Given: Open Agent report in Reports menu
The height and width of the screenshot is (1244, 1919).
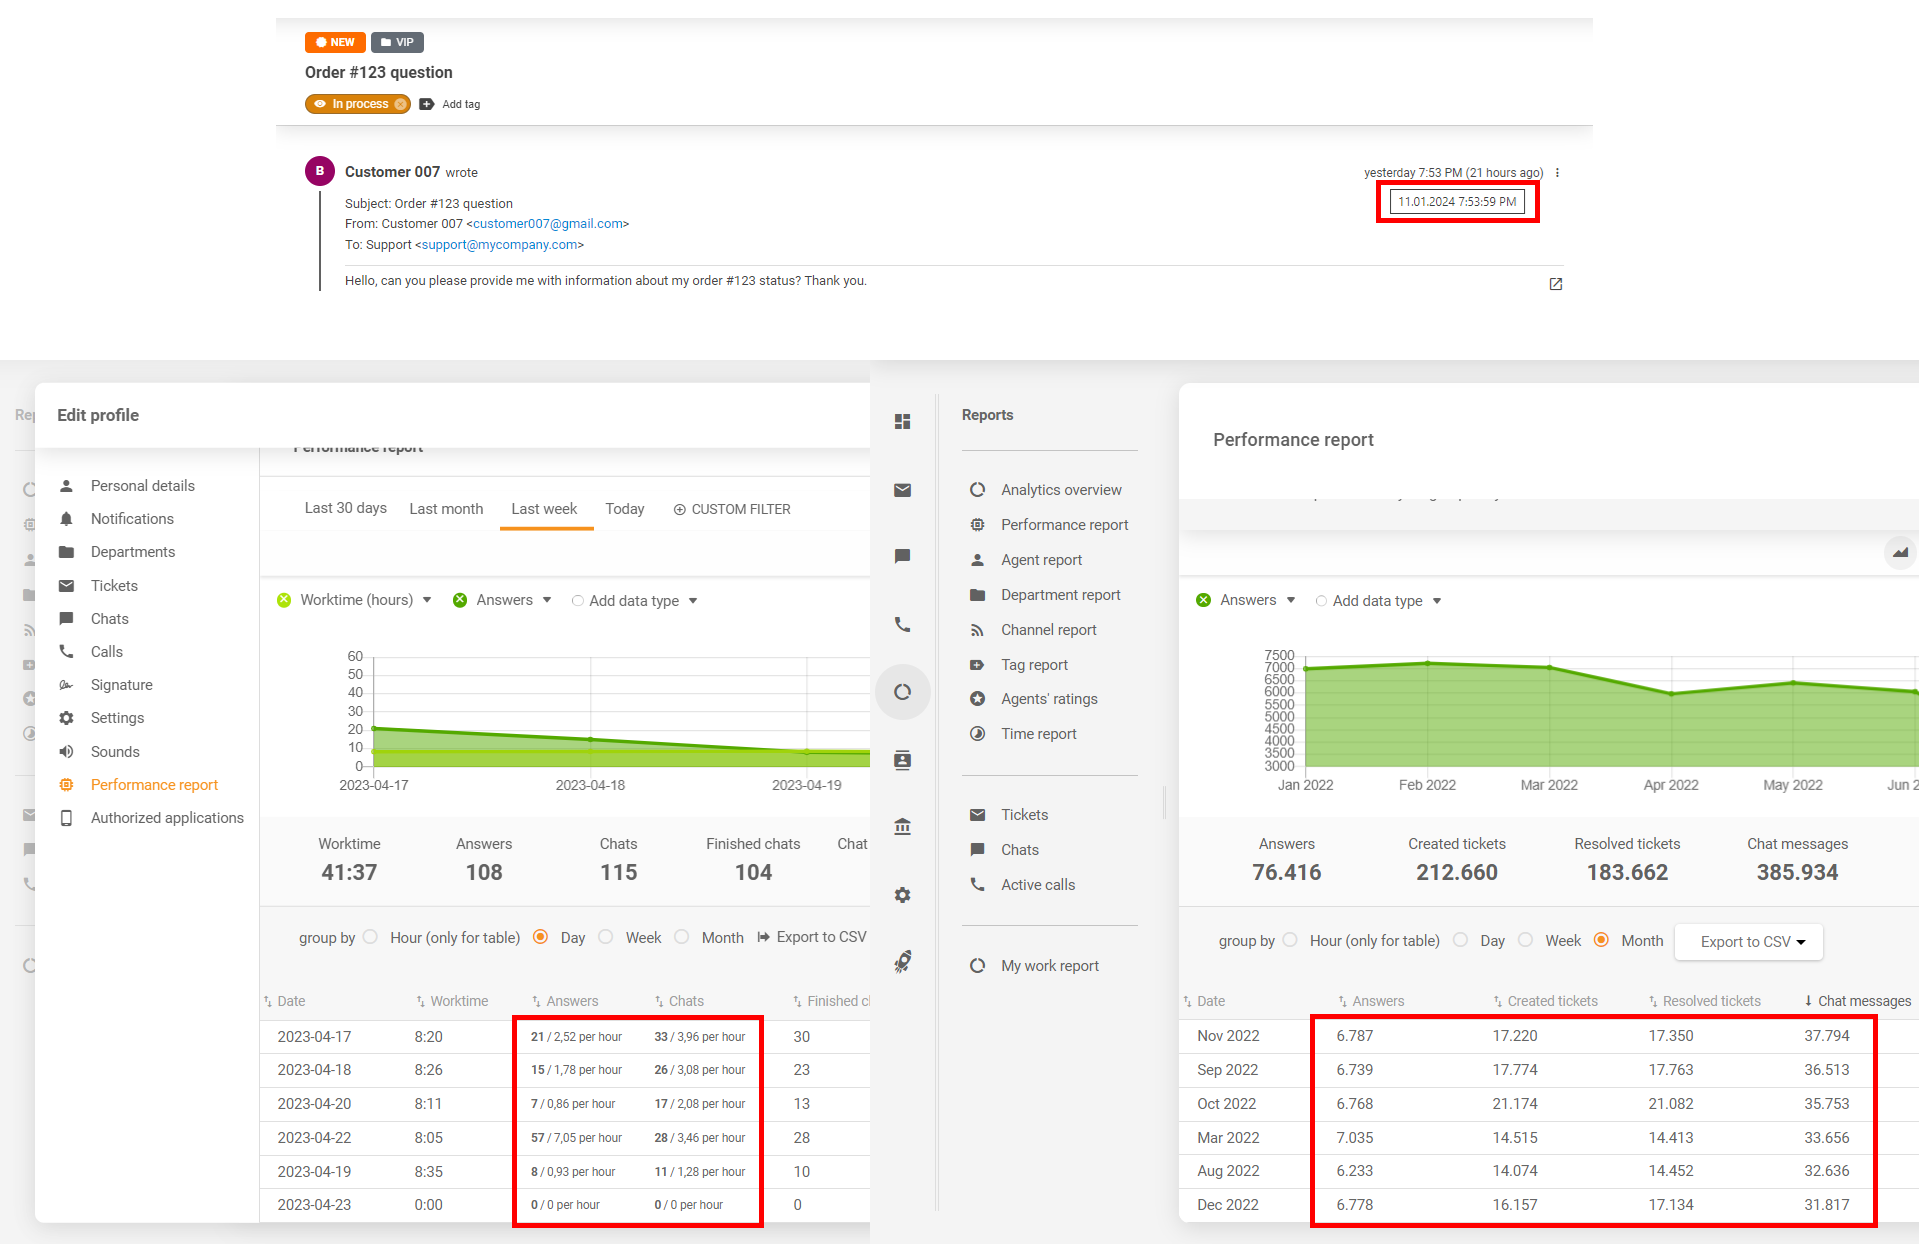Looking at the screenshot, I should tap(1041, 560).
